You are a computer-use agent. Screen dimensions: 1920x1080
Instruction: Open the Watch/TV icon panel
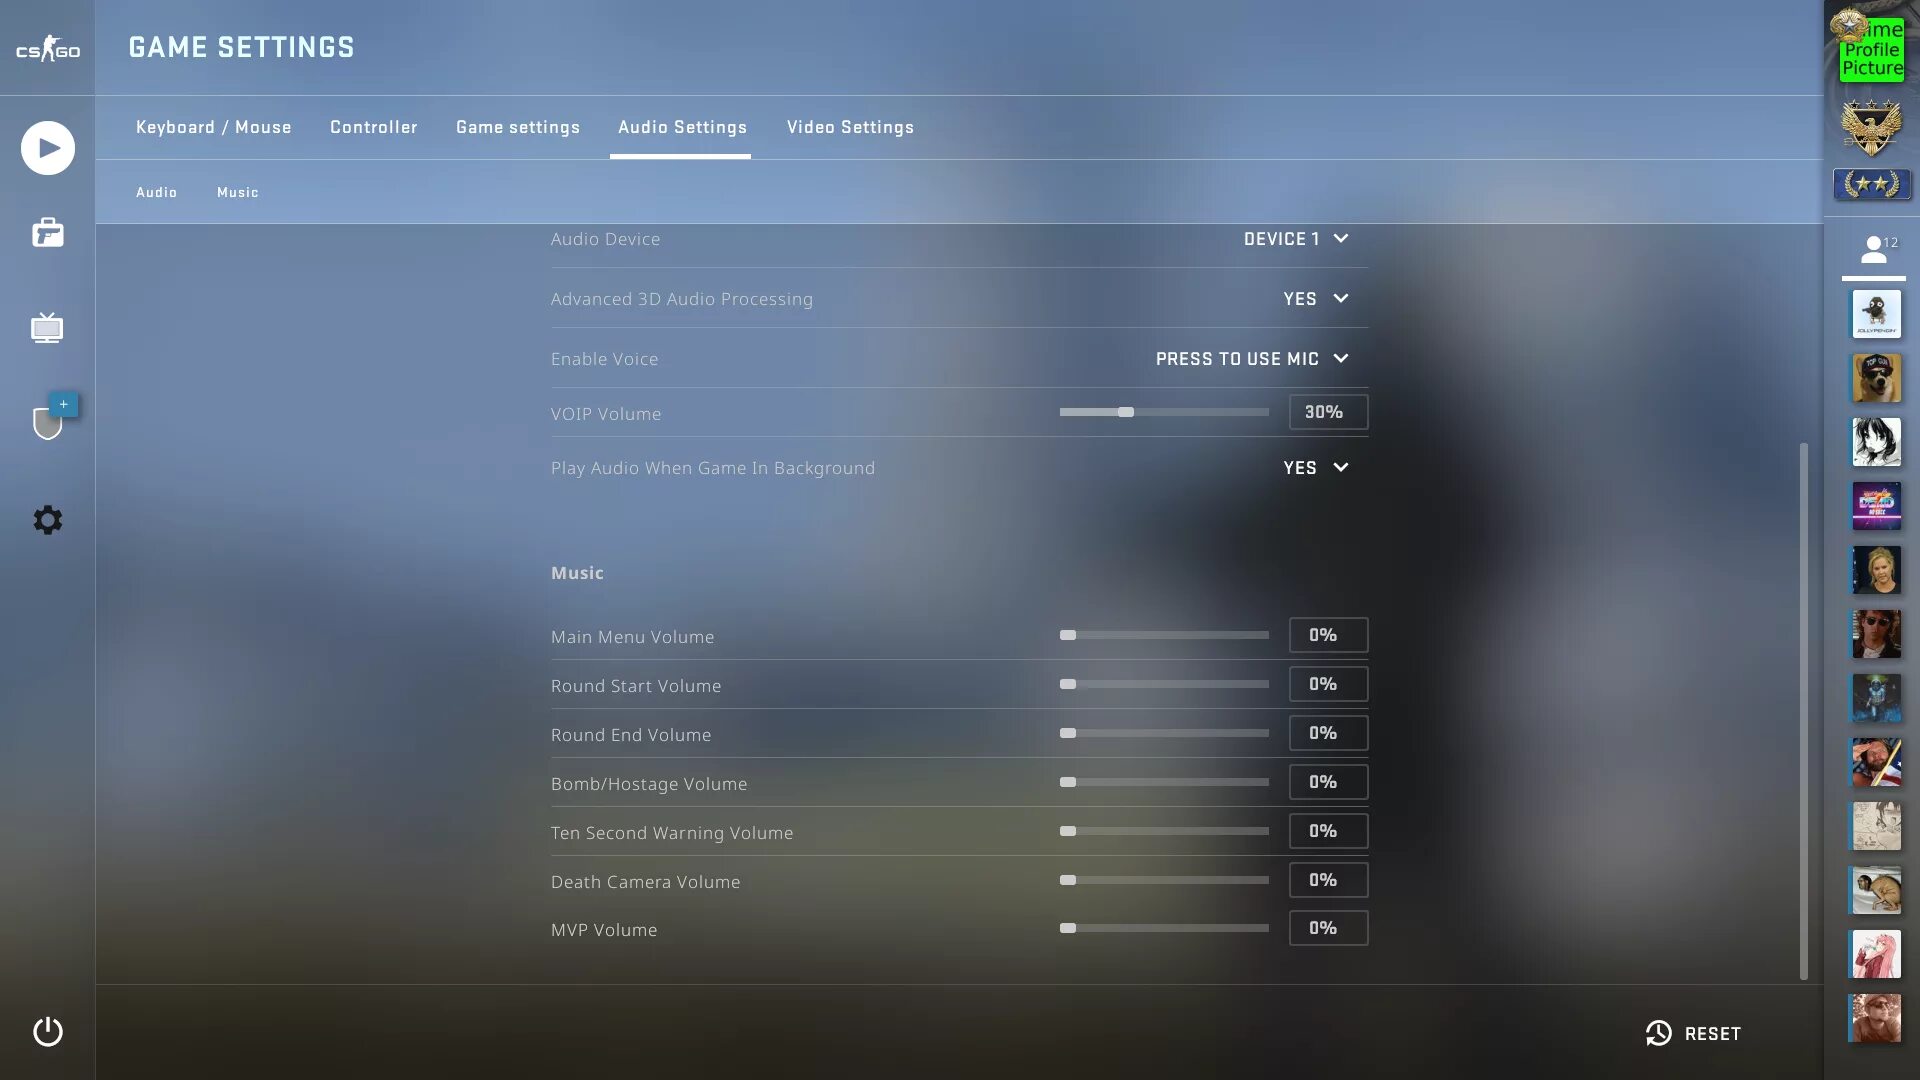click(47, 327)
